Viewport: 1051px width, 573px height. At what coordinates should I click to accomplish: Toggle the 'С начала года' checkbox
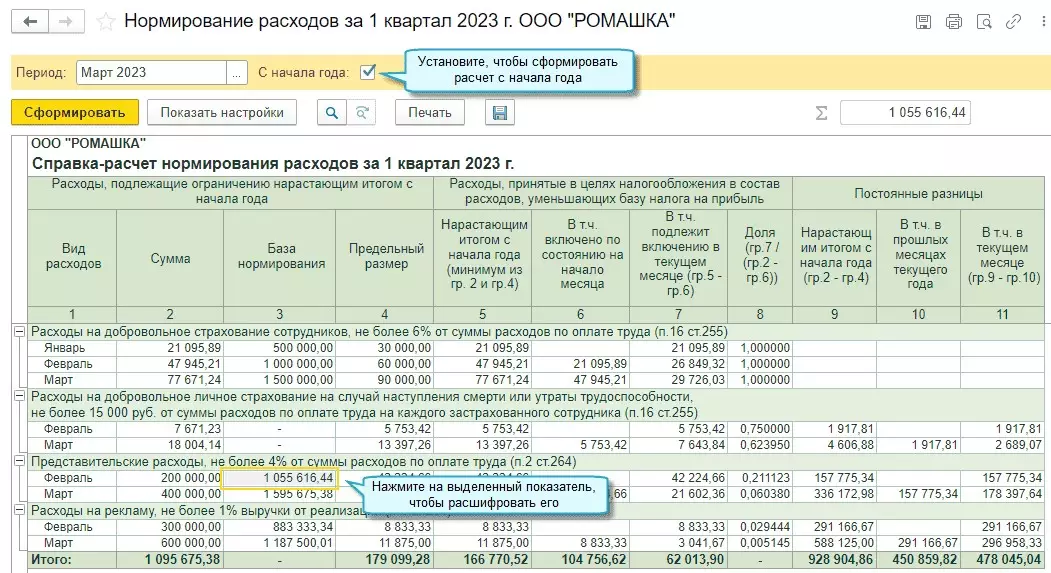[367, 72]
